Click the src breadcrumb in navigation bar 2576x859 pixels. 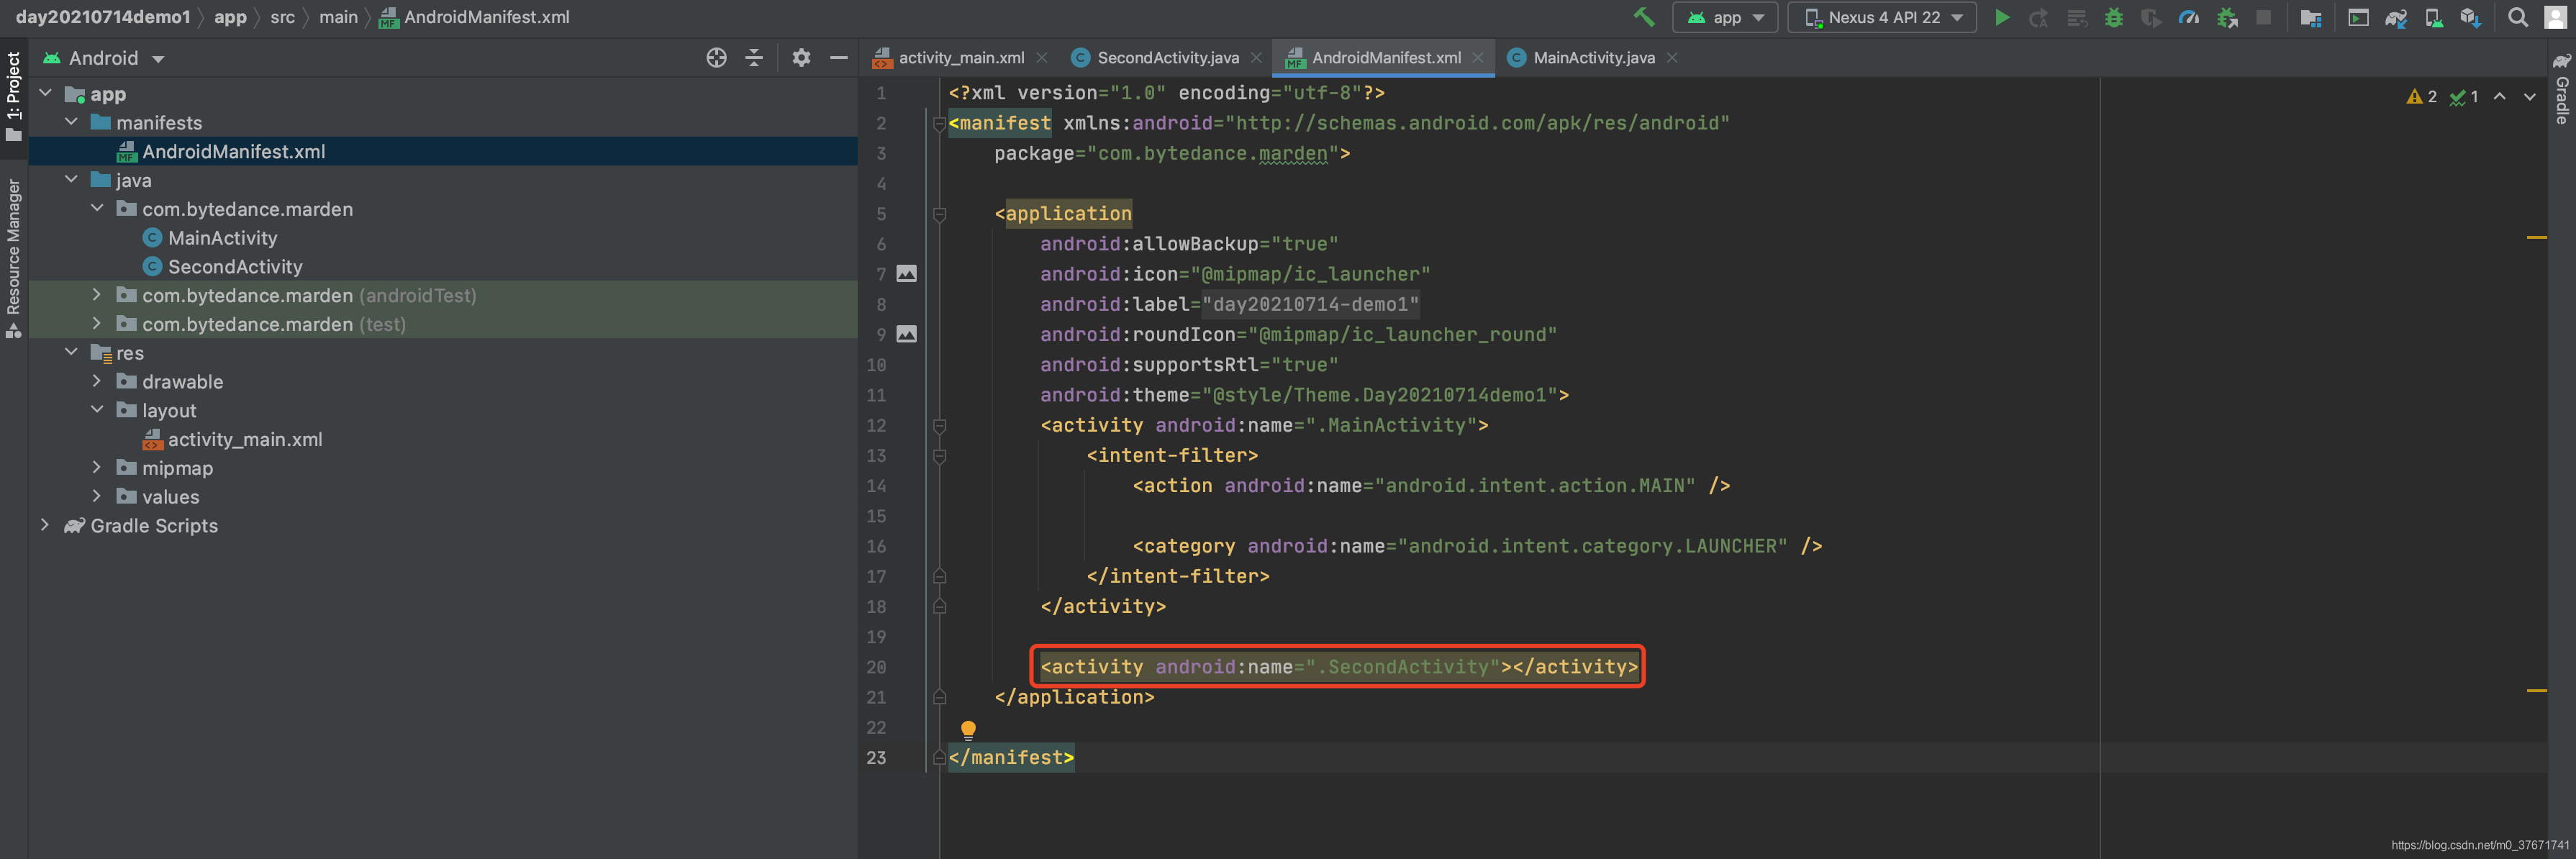[x=282, y=17]
